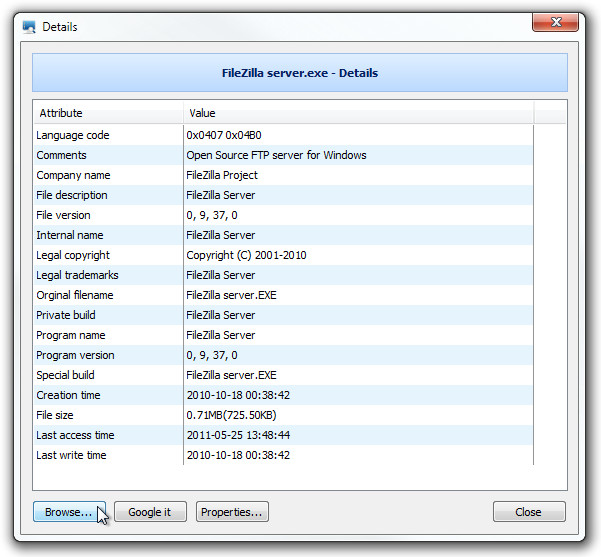Select value 0x0407 0x04B0
The image size is (601, 557).
[224, 135]
